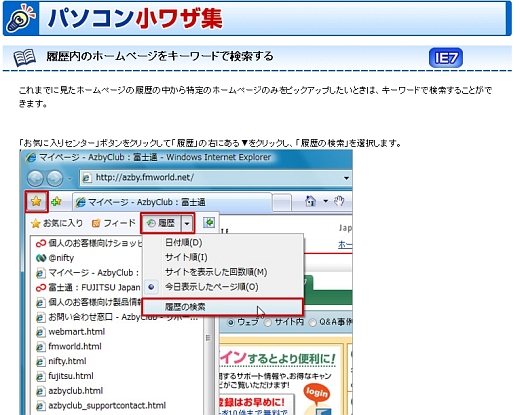Screen dimensions: 520x415
Task: Select サイト順(I) menu entry
Action: [223, 257]
